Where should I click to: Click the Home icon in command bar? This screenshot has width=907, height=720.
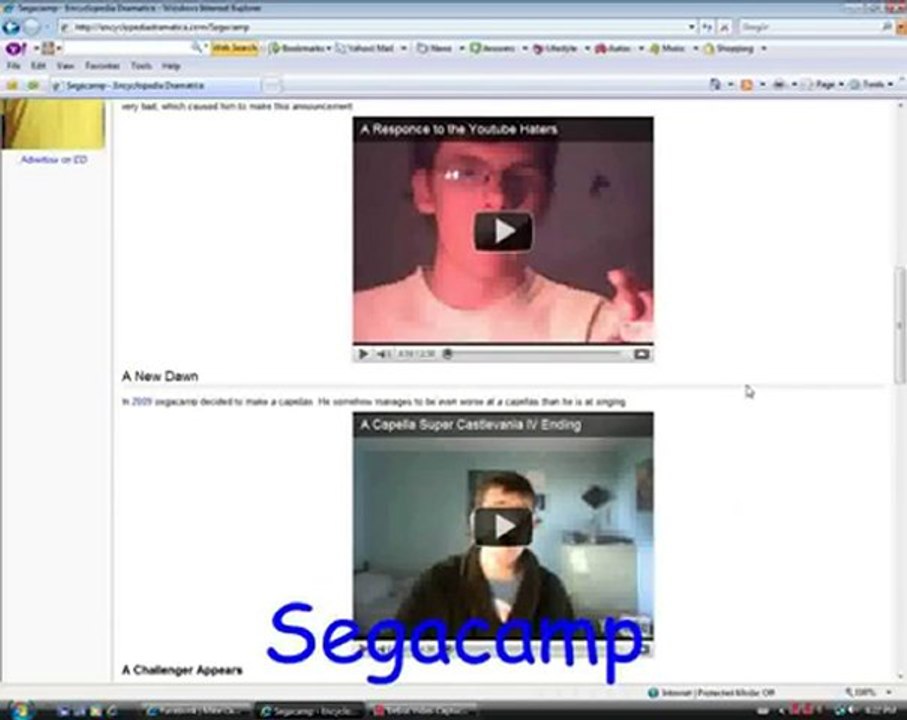coord(716,84)
